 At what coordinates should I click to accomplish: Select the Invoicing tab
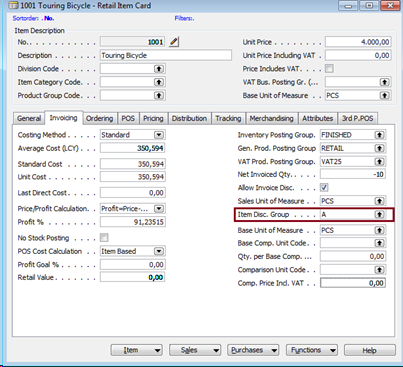coord(63,118)
